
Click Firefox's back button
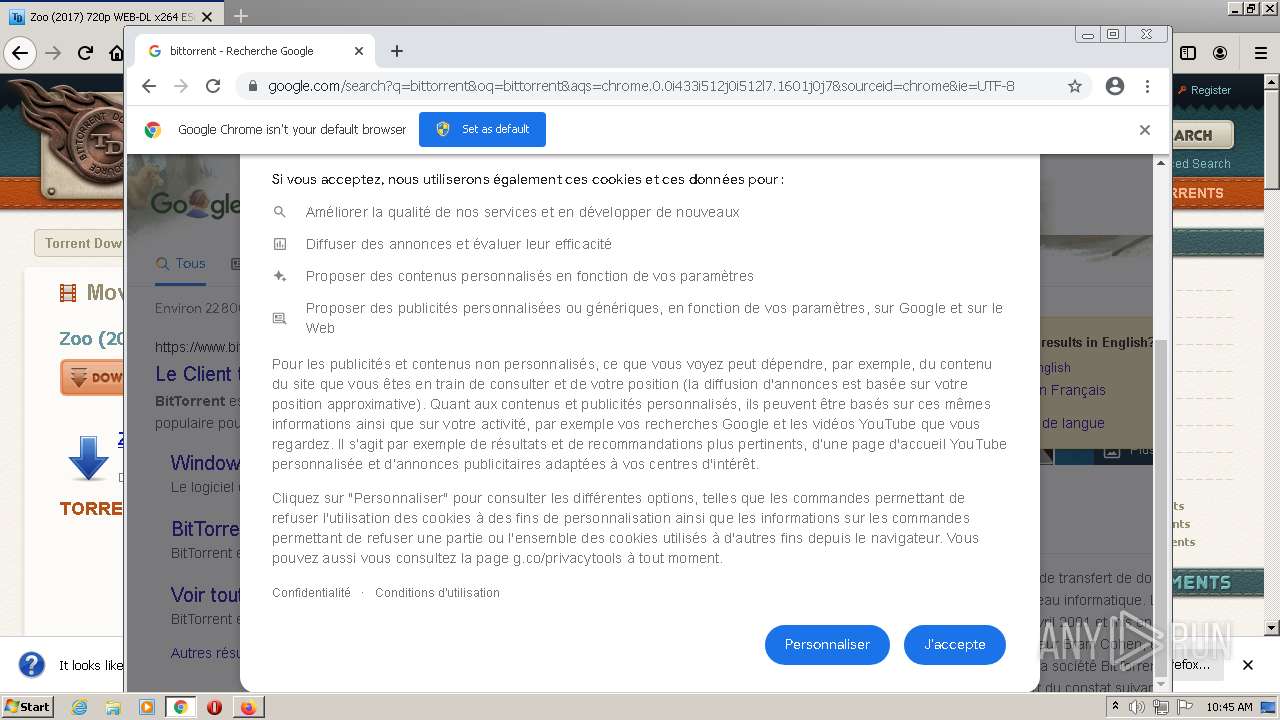(x=19, y=53)
